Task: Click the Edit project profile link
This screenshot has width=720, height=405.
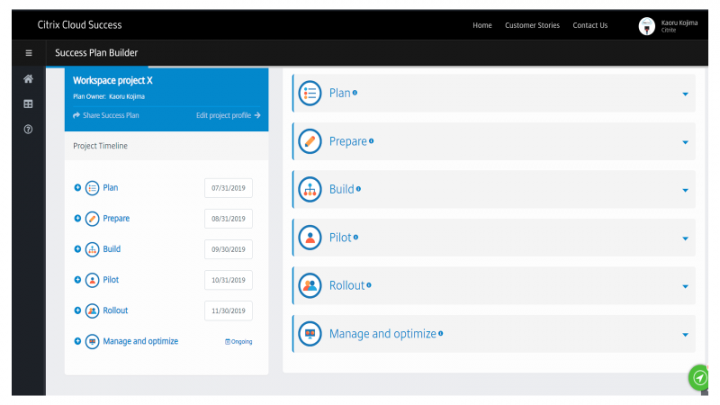Action: 228,115
